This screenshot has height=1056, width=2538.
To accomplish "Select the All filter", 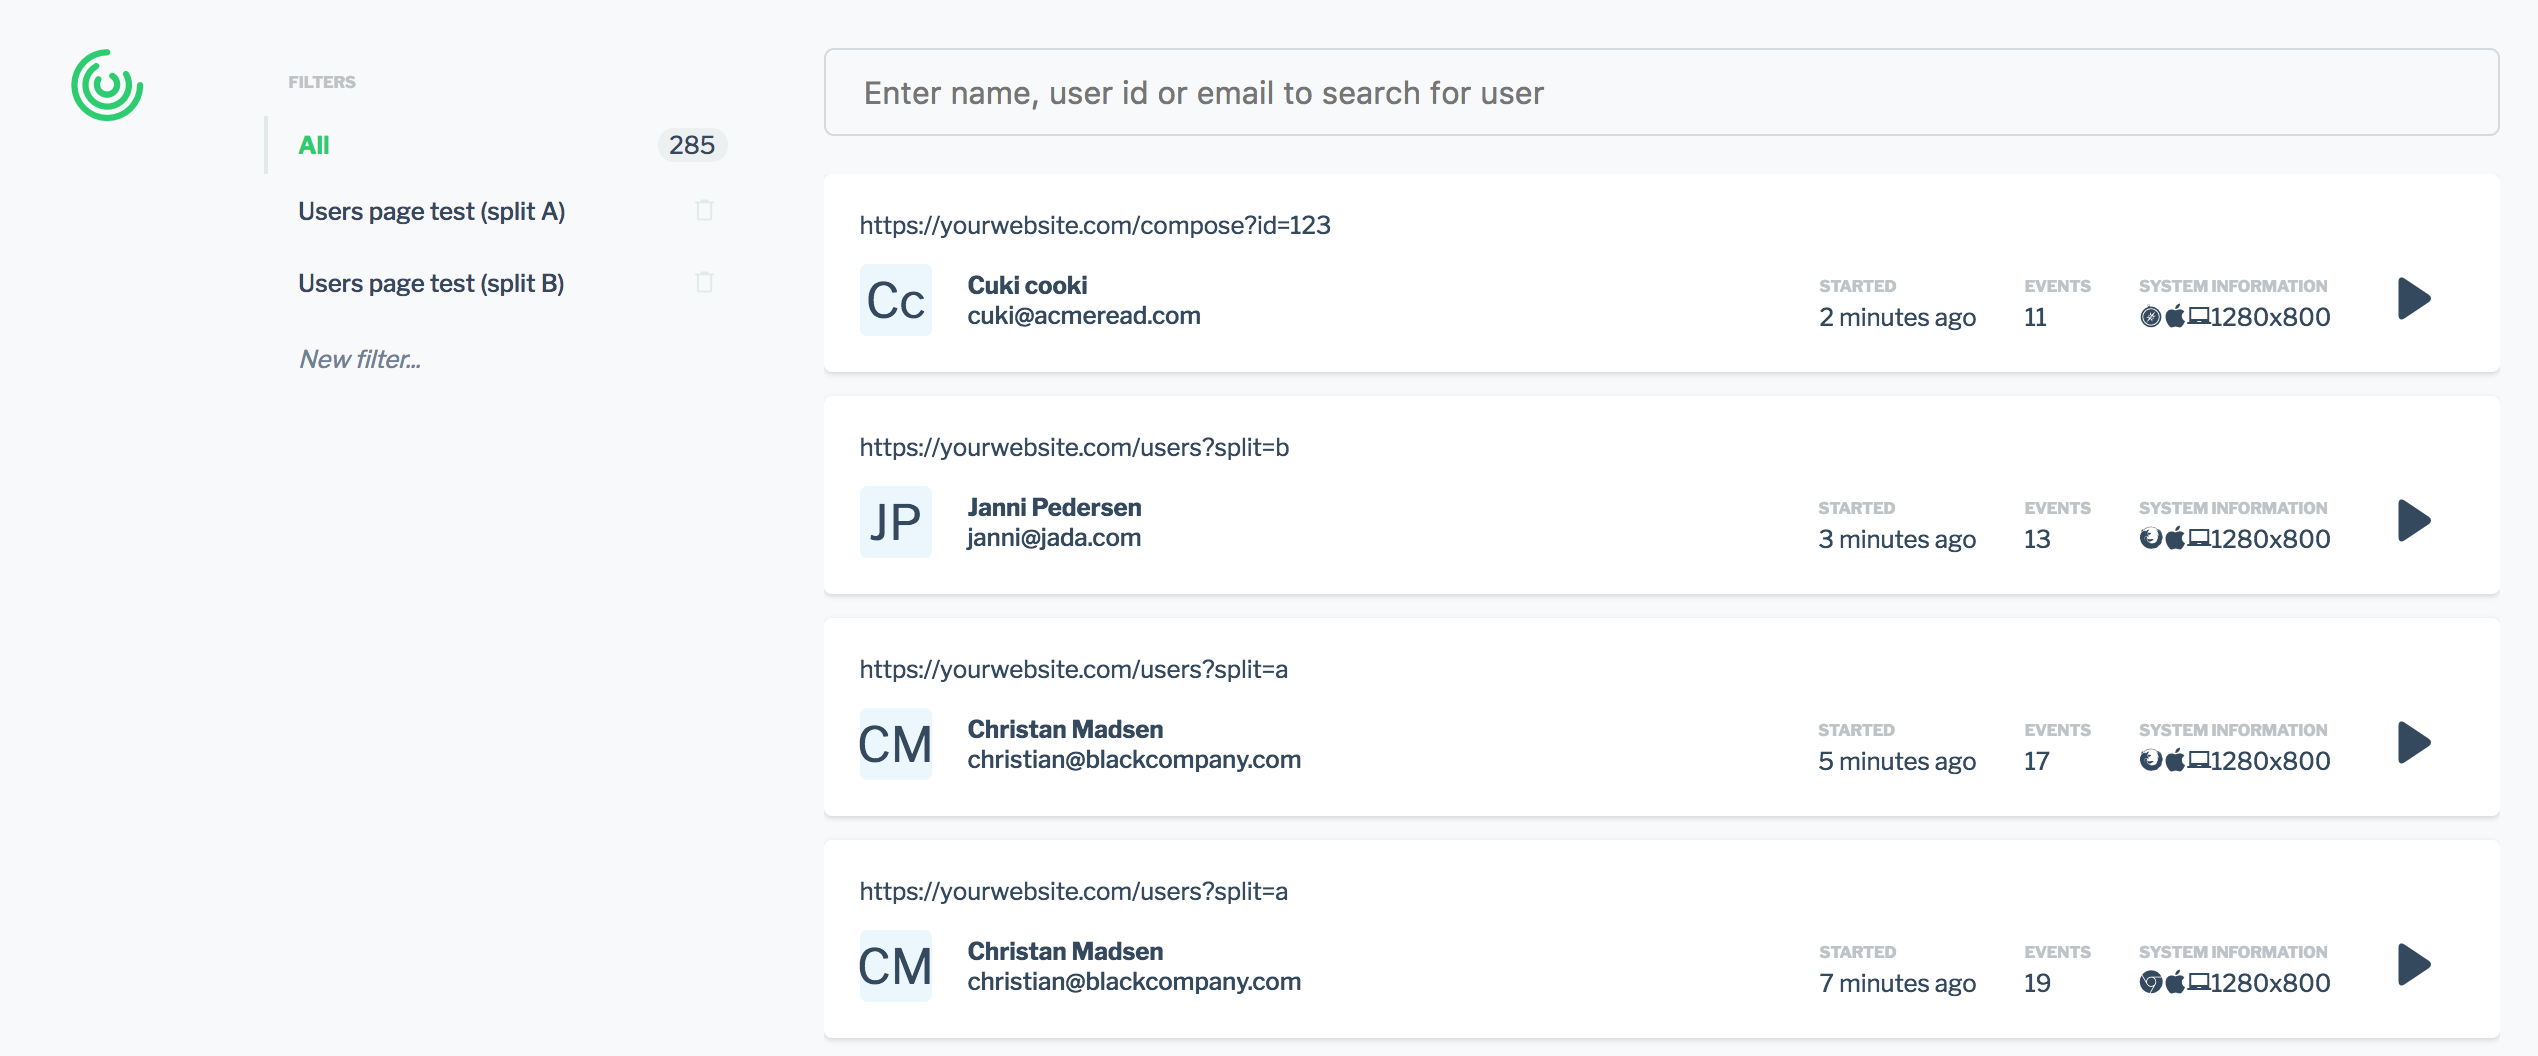I will coord(314,145).
